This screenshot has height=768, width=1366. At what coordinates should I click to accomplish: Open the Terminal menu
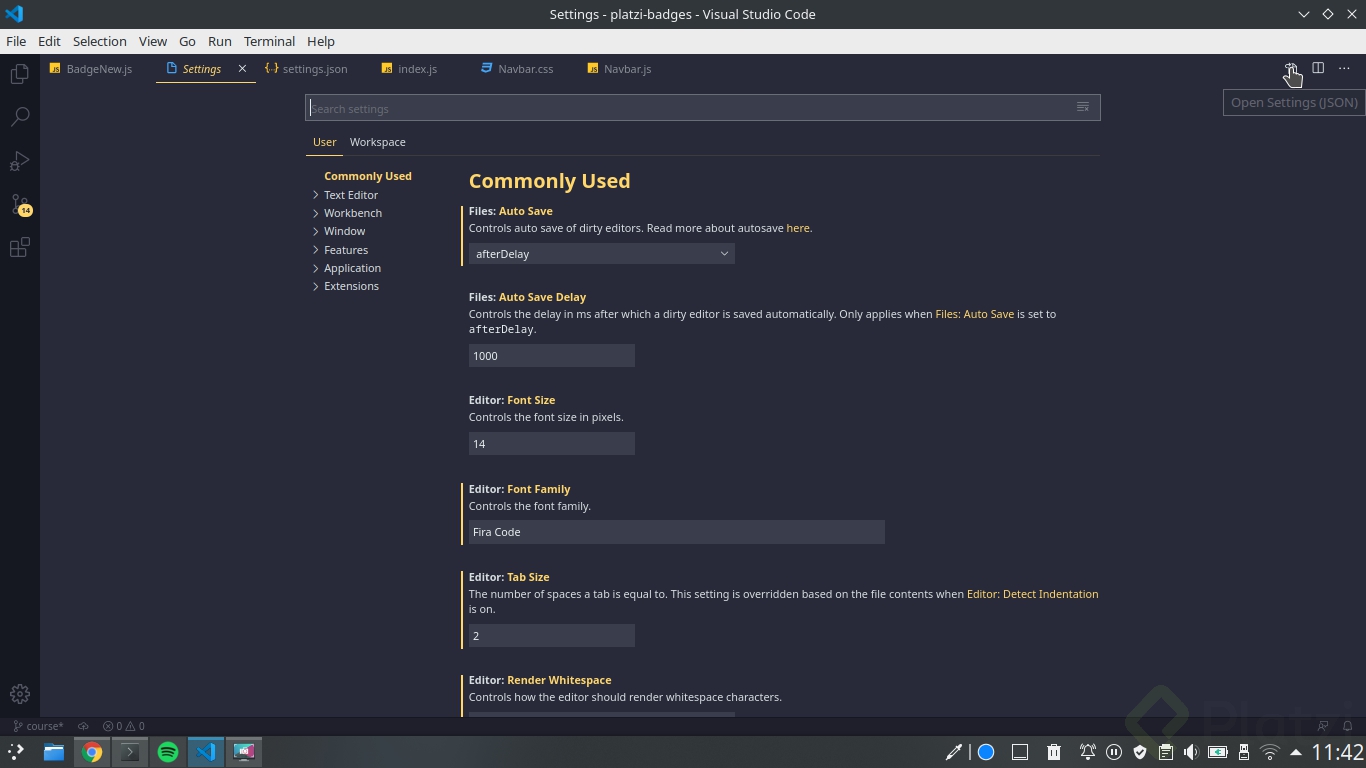point(270,41)
